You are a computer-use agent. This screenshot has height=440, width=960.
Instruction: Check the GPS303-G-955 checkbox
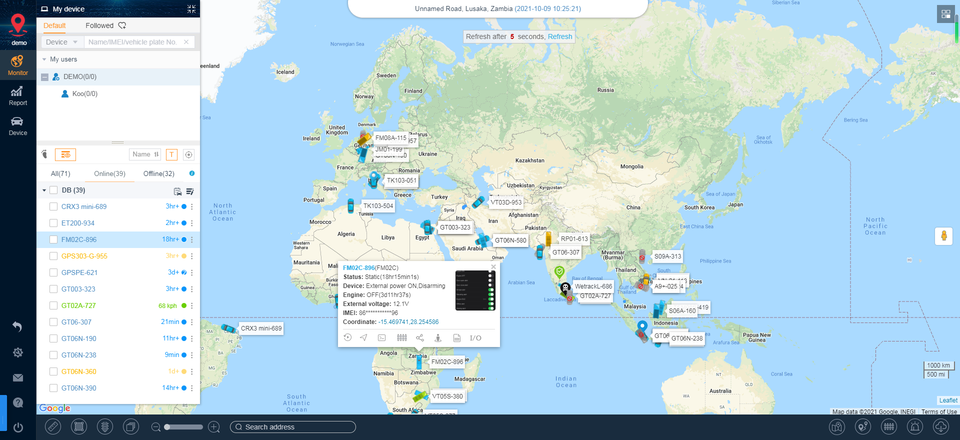[54, 256]
